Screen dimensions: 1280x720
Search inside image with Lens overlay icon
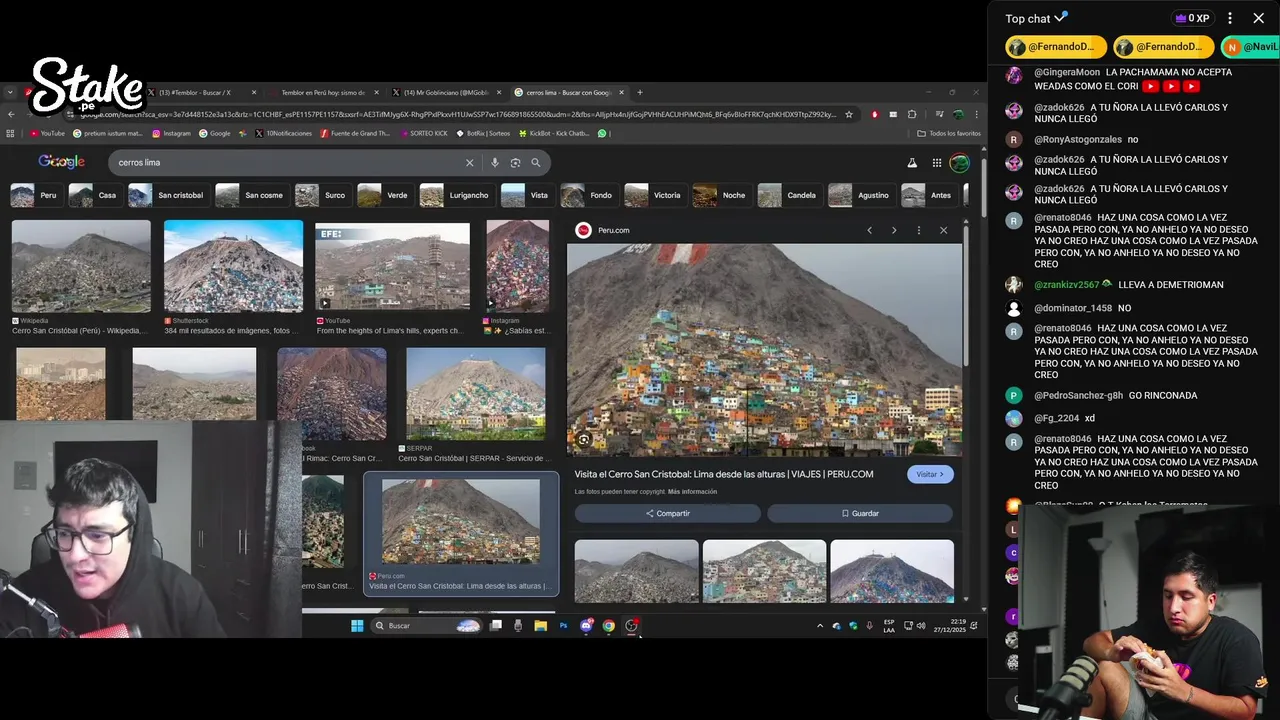pyautogui.click(x=584, y=439)
